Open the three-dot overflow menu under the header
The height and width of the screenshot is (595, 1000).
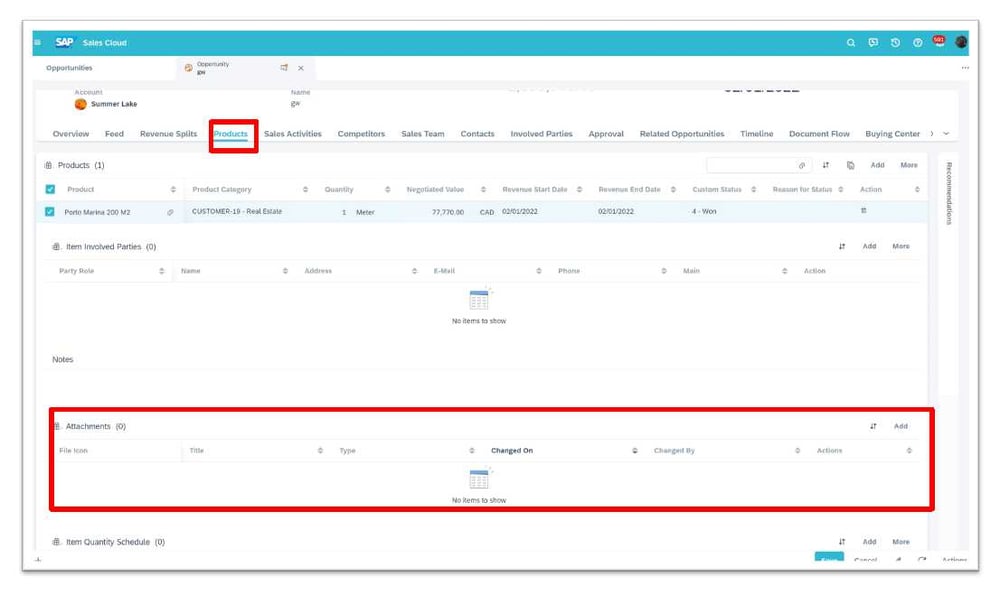[x=965, y=68]
